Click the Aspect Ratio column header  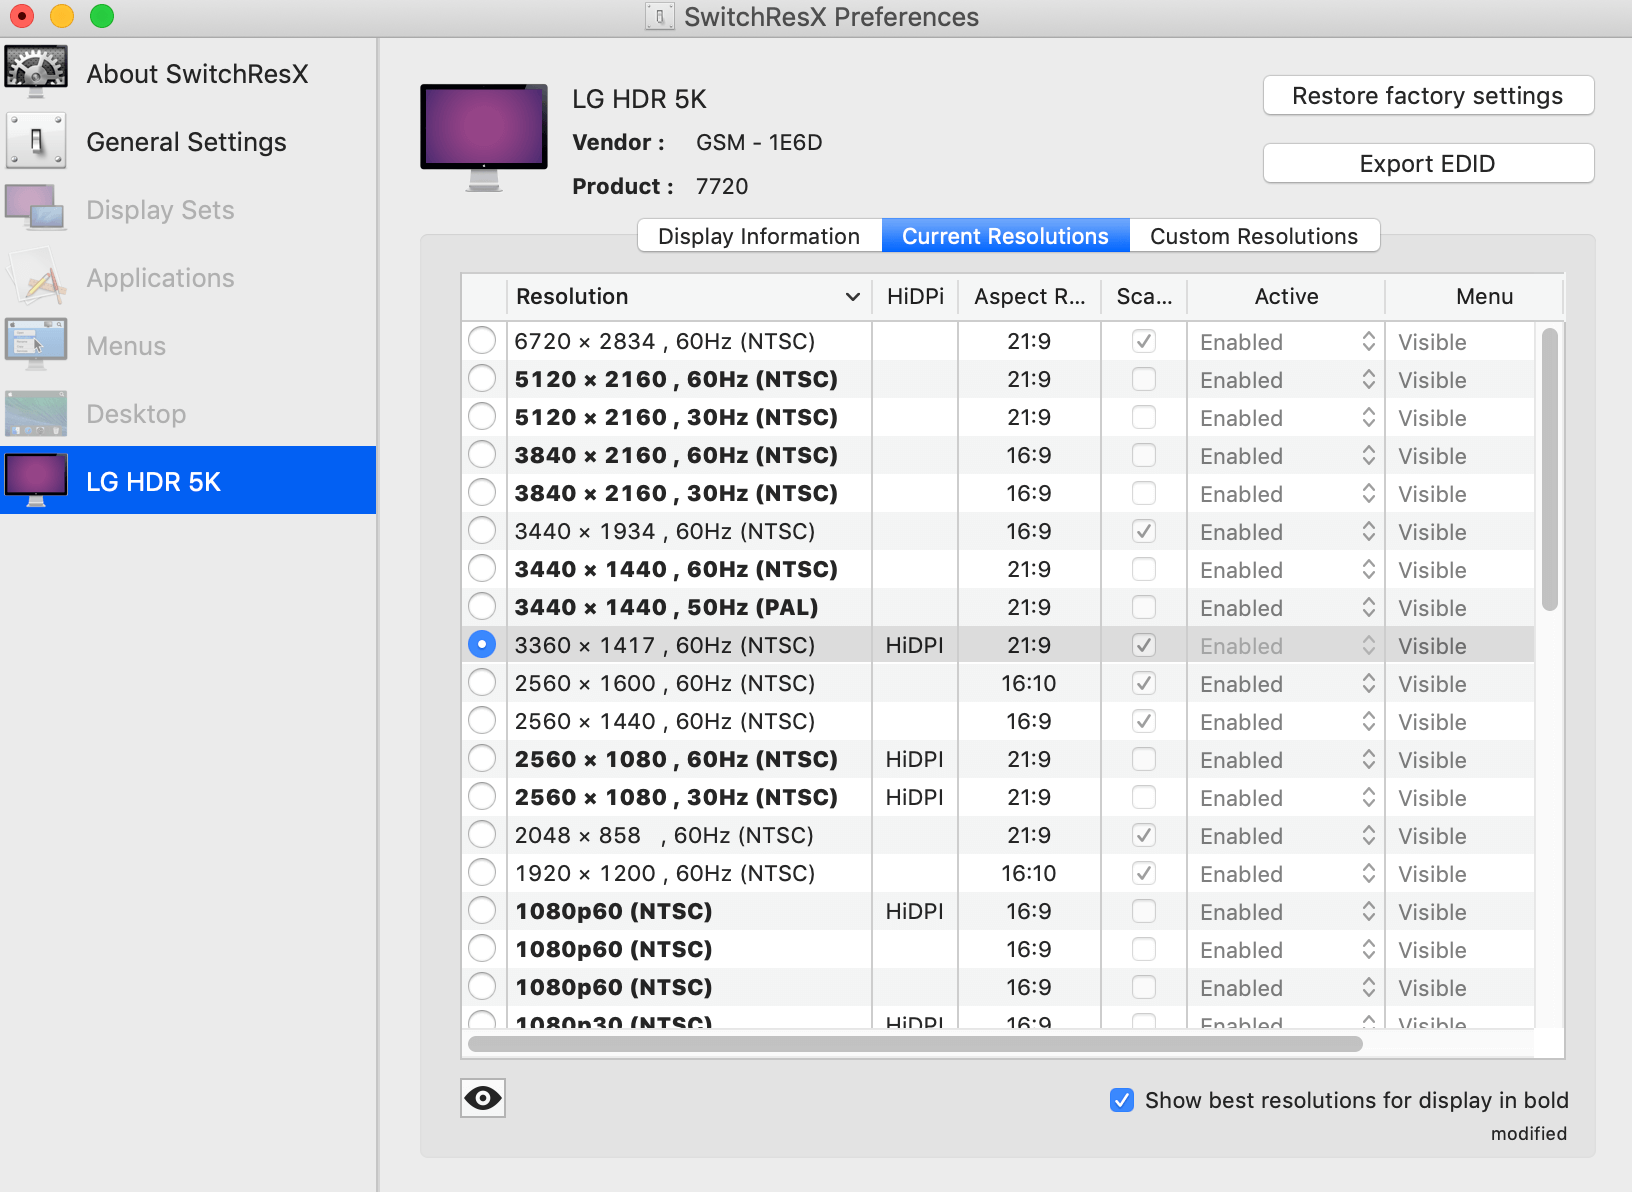1029,296
